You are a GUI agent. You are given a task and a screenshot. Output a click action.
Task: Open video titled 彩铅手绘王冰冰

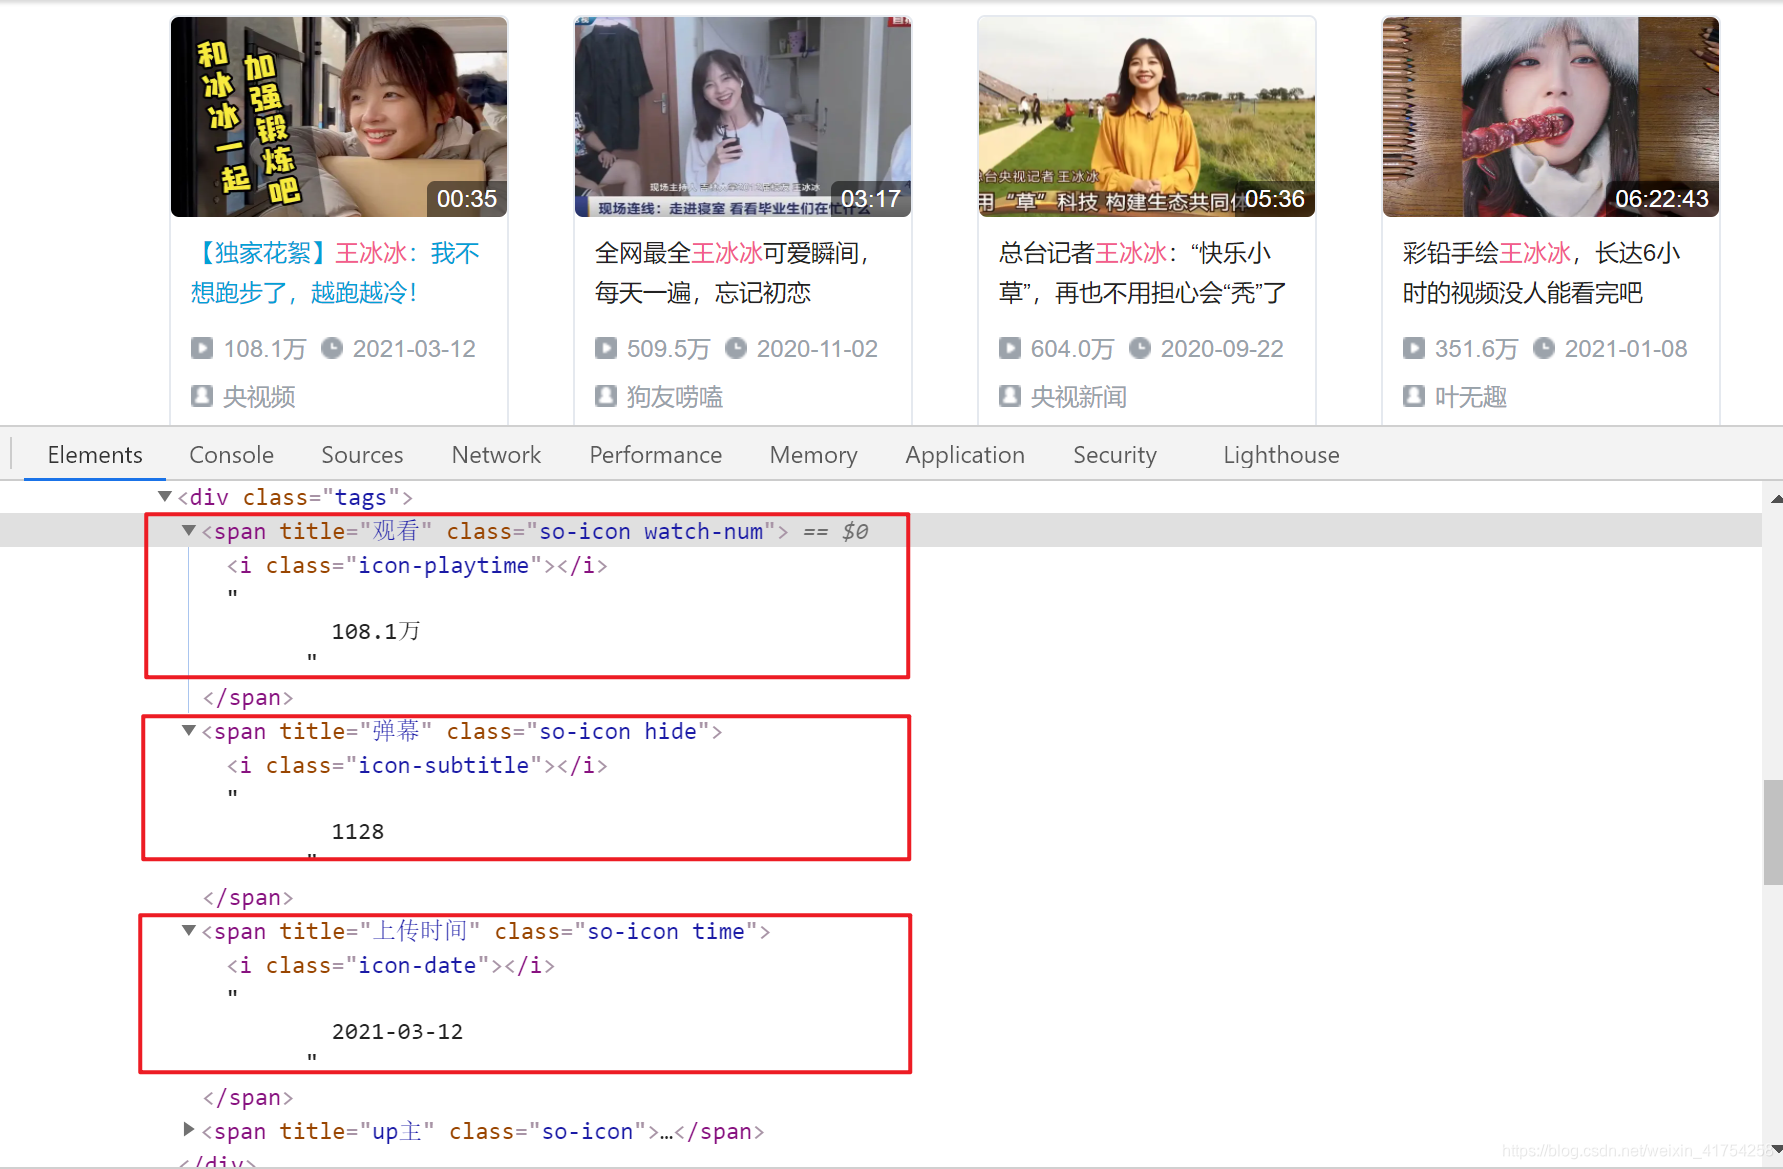(x=1542, y=272)
